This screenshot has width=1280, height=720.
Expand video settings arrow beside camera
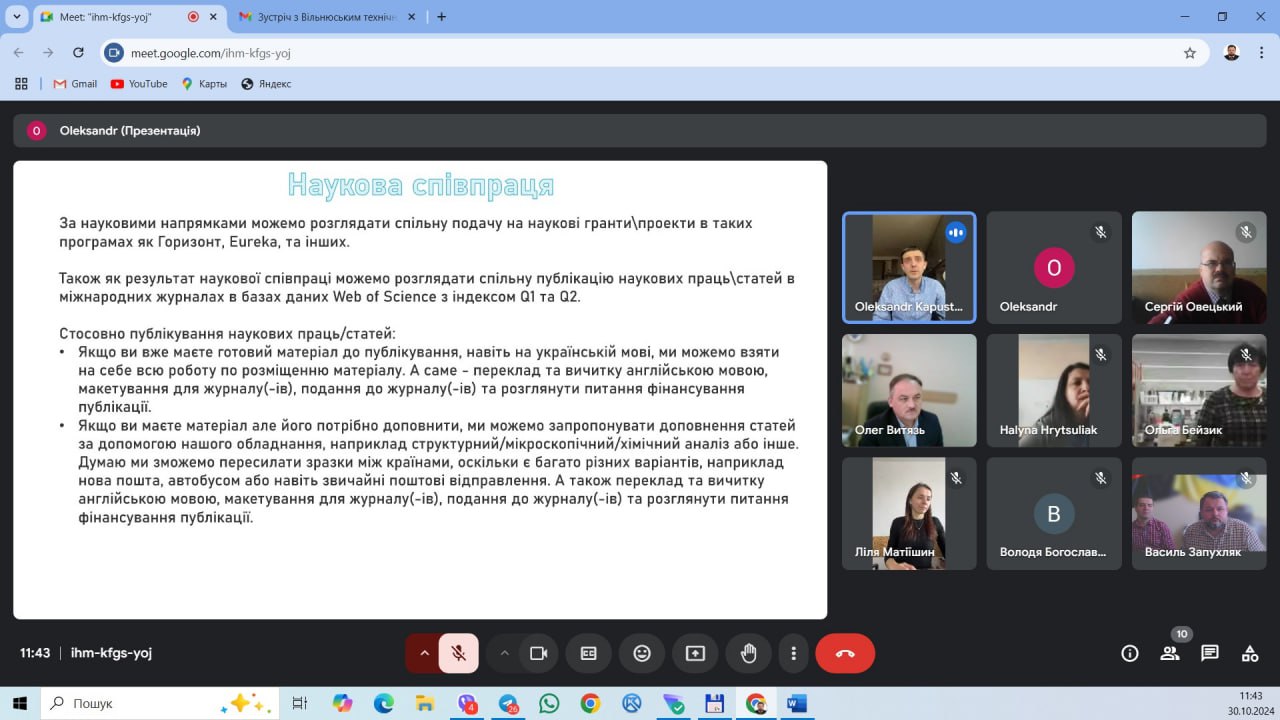pos(504,653)
